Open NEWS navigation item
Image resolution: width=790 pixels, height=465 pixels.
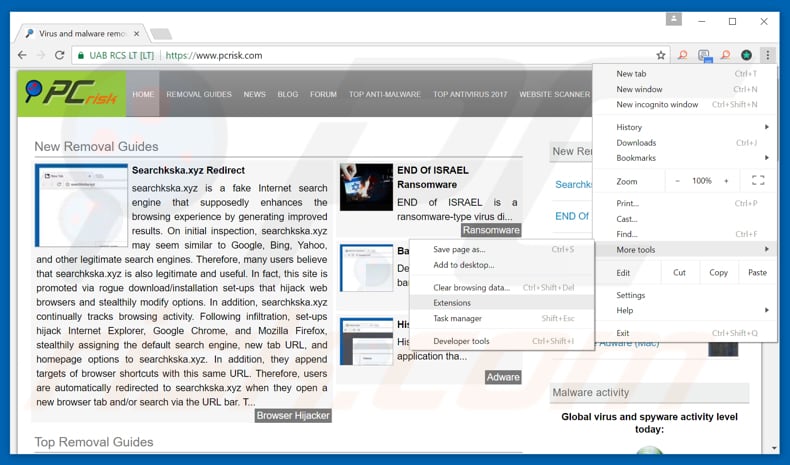(254, 94)
